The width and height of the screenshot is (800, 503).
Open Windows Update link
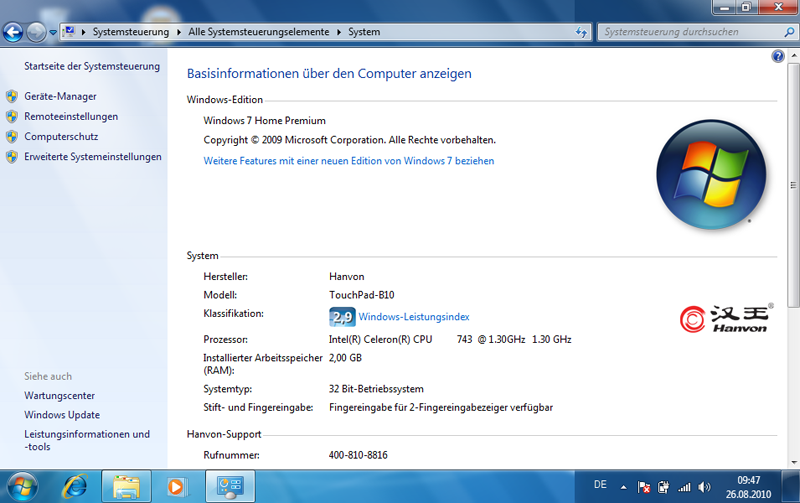click(x=62, y=415)
